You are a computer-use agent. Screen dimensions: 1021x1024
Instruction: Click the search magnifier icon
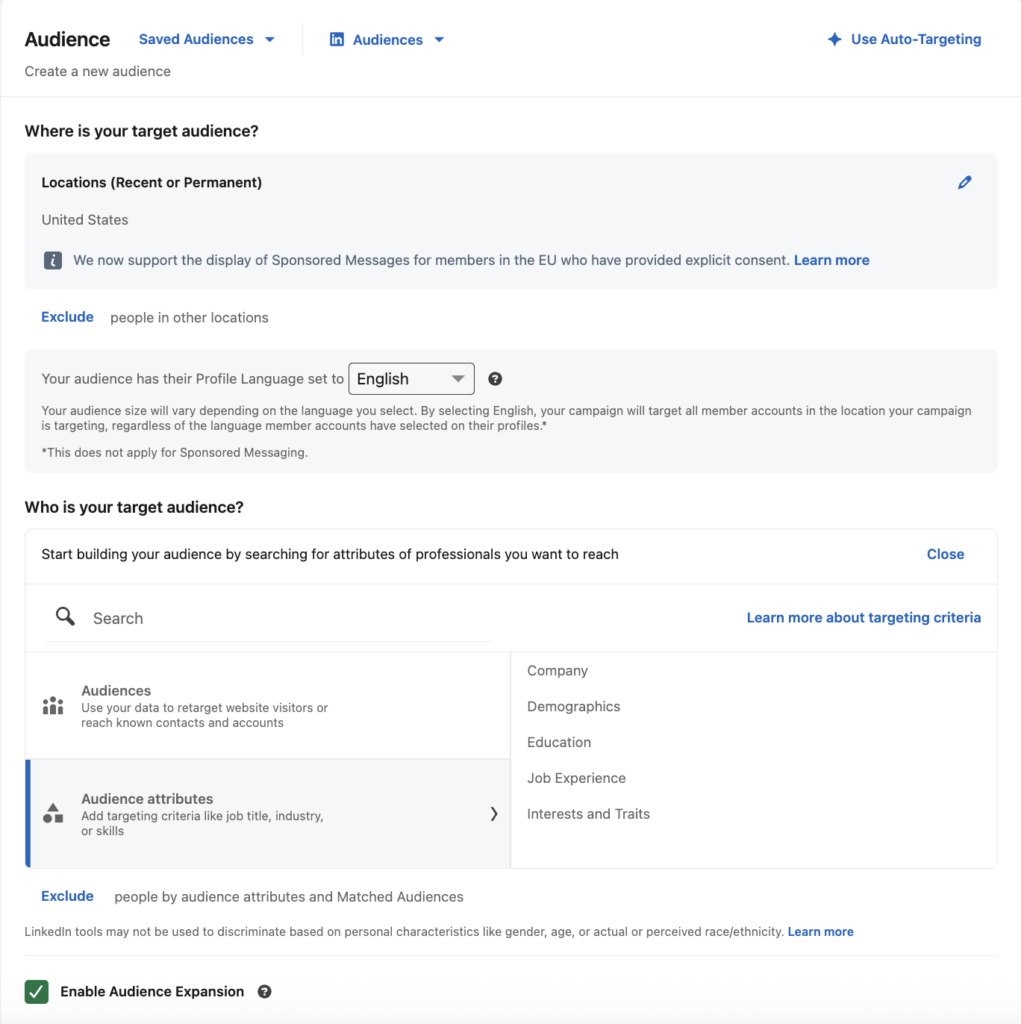[65, 616]
